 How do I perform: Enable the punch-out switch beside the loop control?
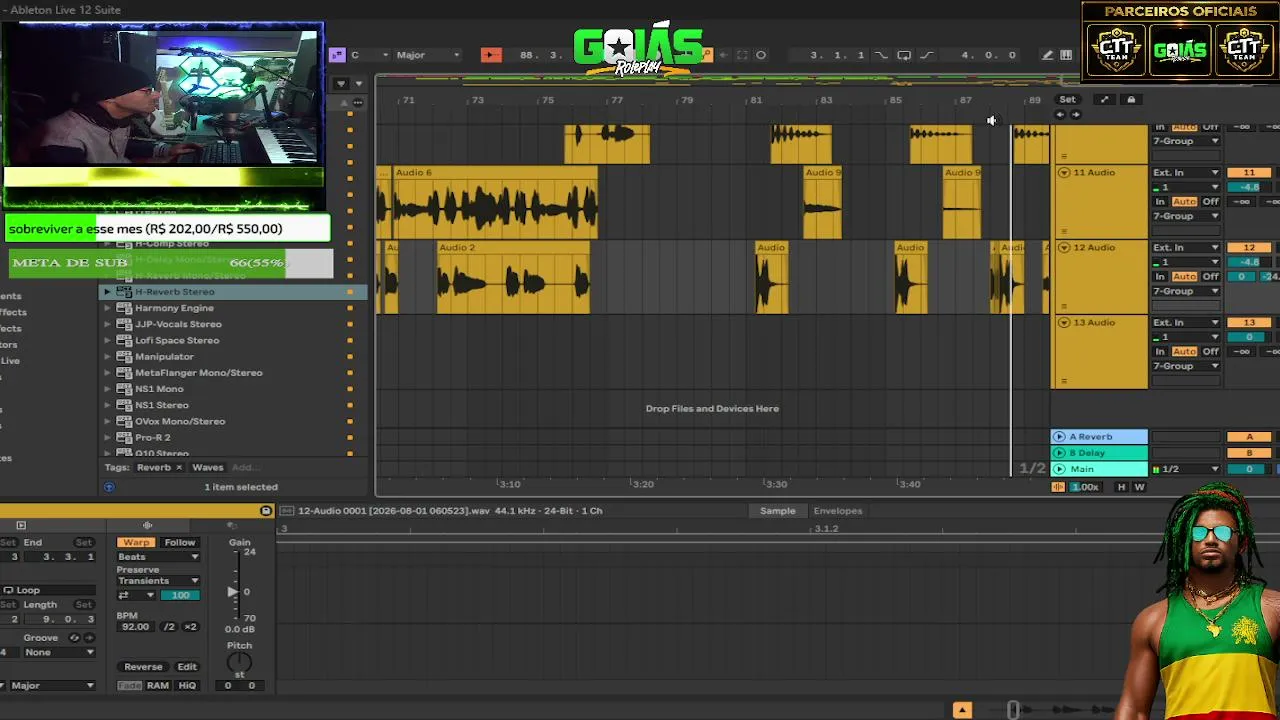[926, 55]
